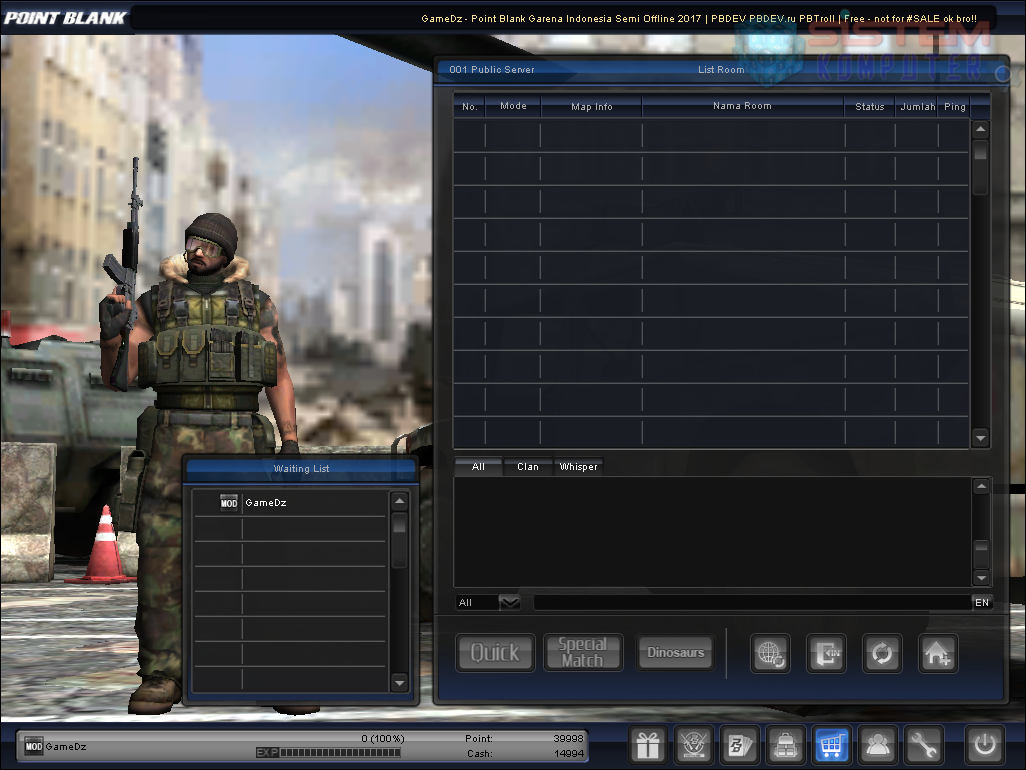The height and width of the screenshot is (770, 1026).
Task: Click Waiting List scrollbar up arrow
Action: (399, 502)
